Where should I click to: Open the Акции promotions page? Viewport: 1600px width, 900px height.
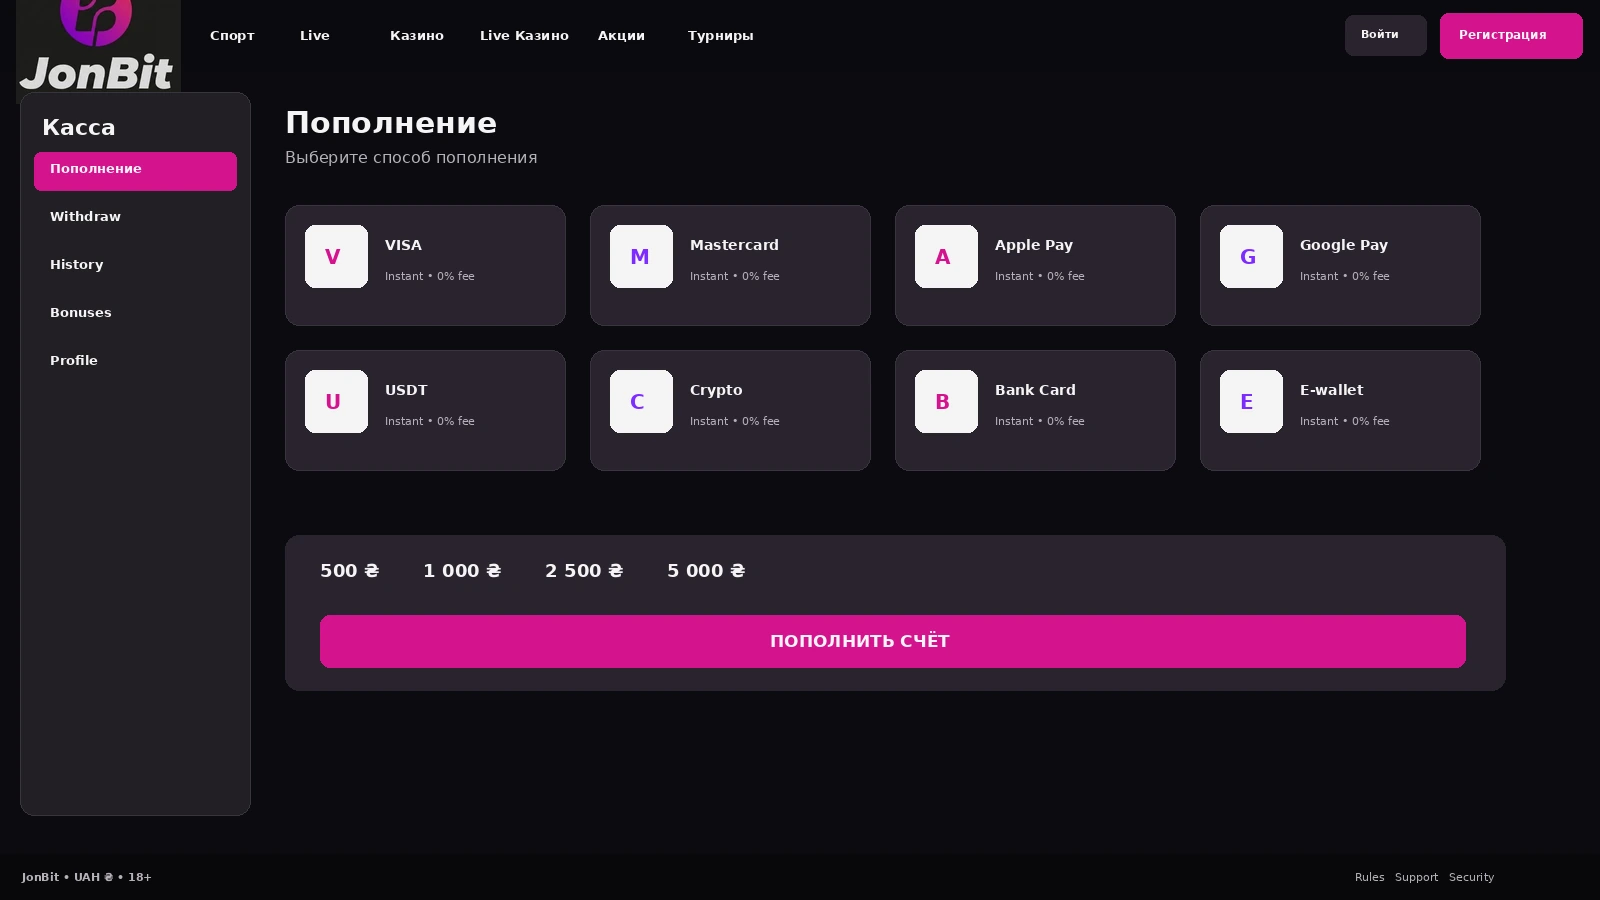(621, 36)
